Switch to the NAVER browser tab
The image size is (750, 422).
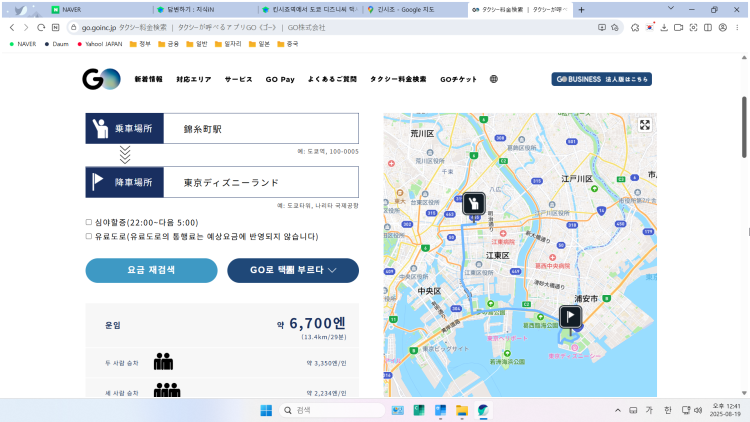[x=98, y=10]
